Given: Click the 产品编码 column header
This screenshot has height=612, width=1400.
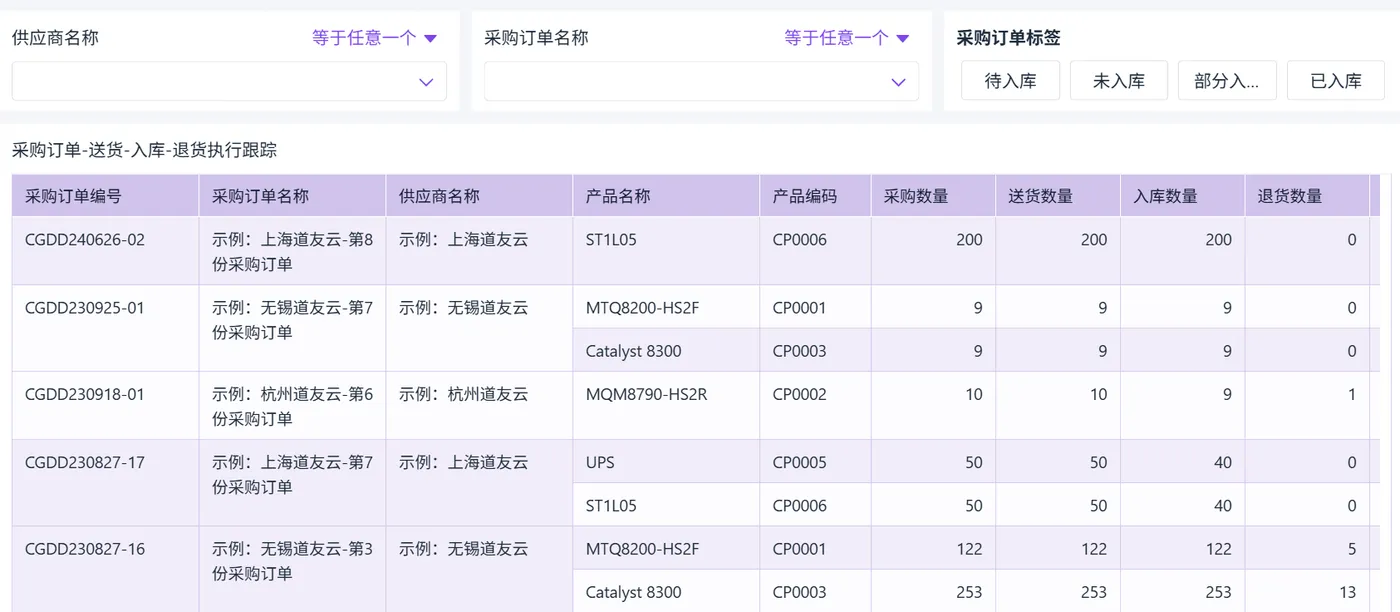Looking at the screenshot, I should click(x=815, y=196).
